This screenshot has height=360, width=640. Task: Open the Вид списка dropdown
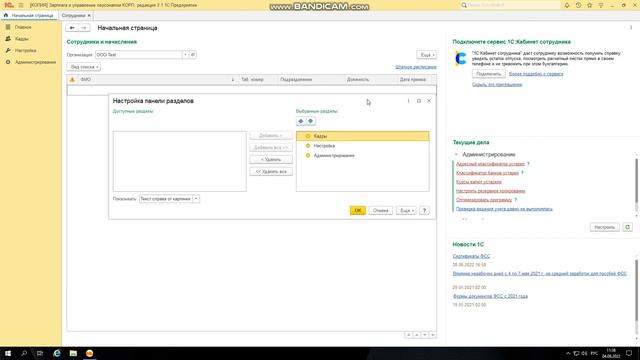click(x=84, y=67)
